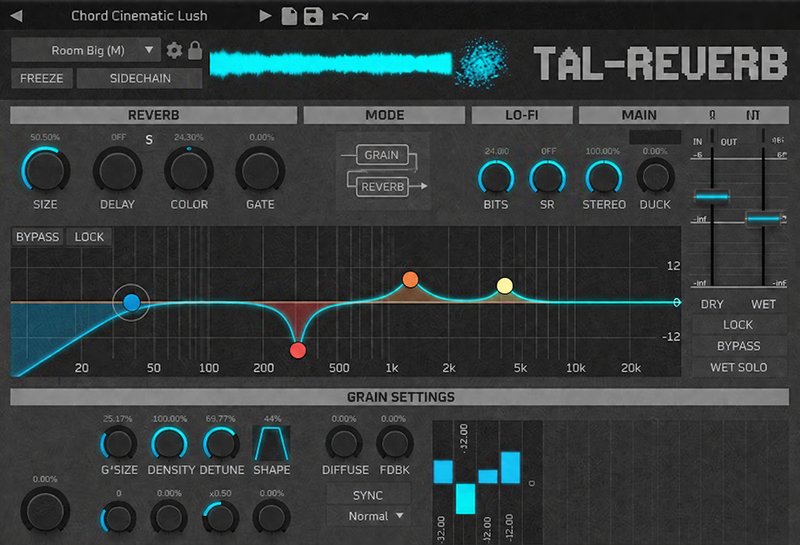Click the first pitch bar in grain sequencer
Image resolution: width=800 pixels, height=545 pixels.
pyautogui.click(x=443, y=472)
